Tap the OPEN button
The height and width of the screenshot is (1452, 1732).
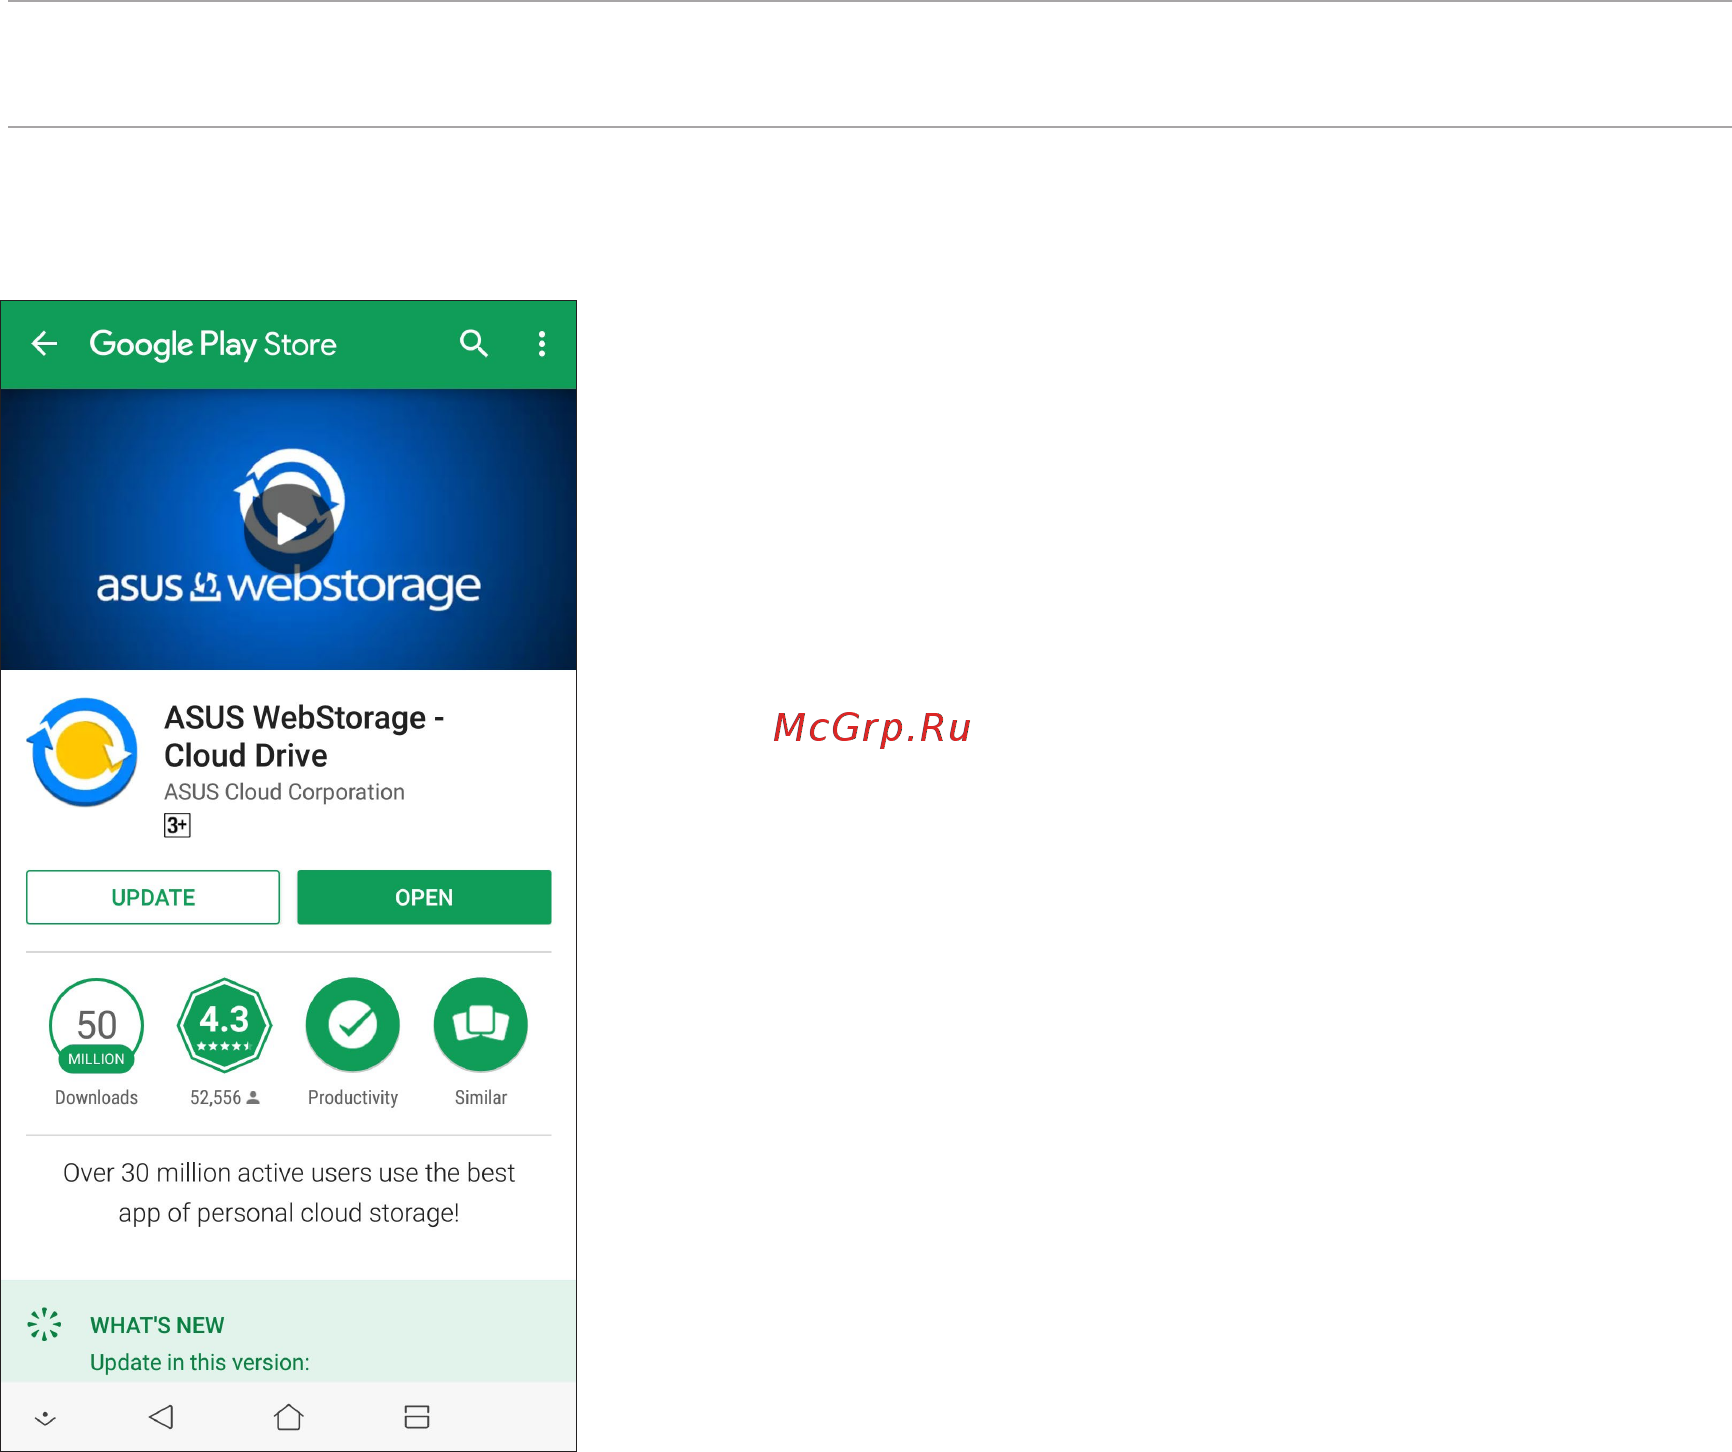[424, 897]
